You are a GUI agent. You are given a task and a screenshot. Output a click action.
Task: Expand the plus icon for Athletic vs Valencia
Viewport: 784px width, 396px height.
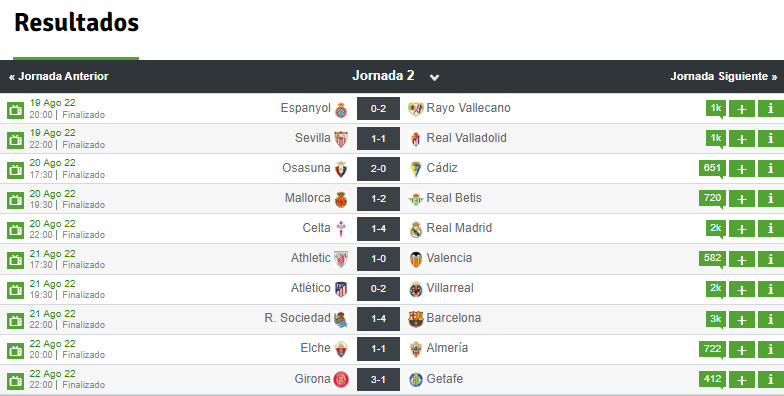[742, 259]
